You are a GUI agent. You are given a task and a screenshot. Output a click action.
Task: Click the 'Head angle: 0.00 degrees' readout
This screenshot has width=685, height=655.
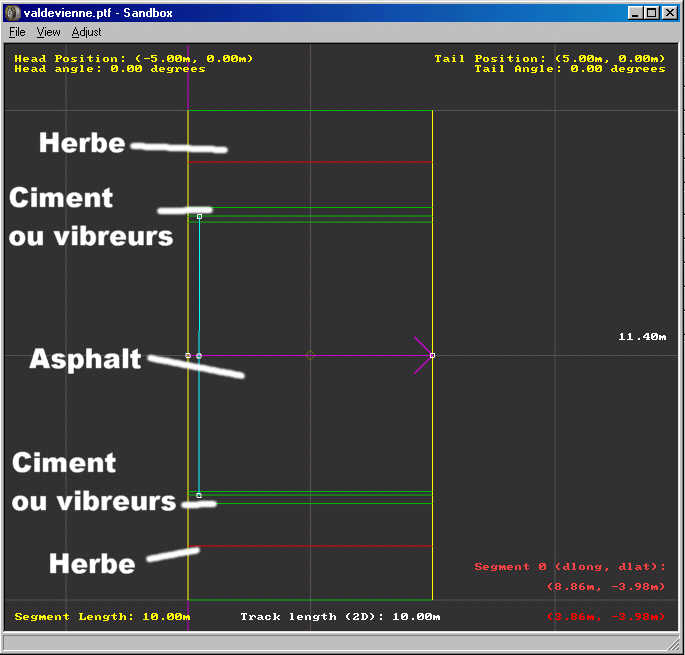point(110,69)
